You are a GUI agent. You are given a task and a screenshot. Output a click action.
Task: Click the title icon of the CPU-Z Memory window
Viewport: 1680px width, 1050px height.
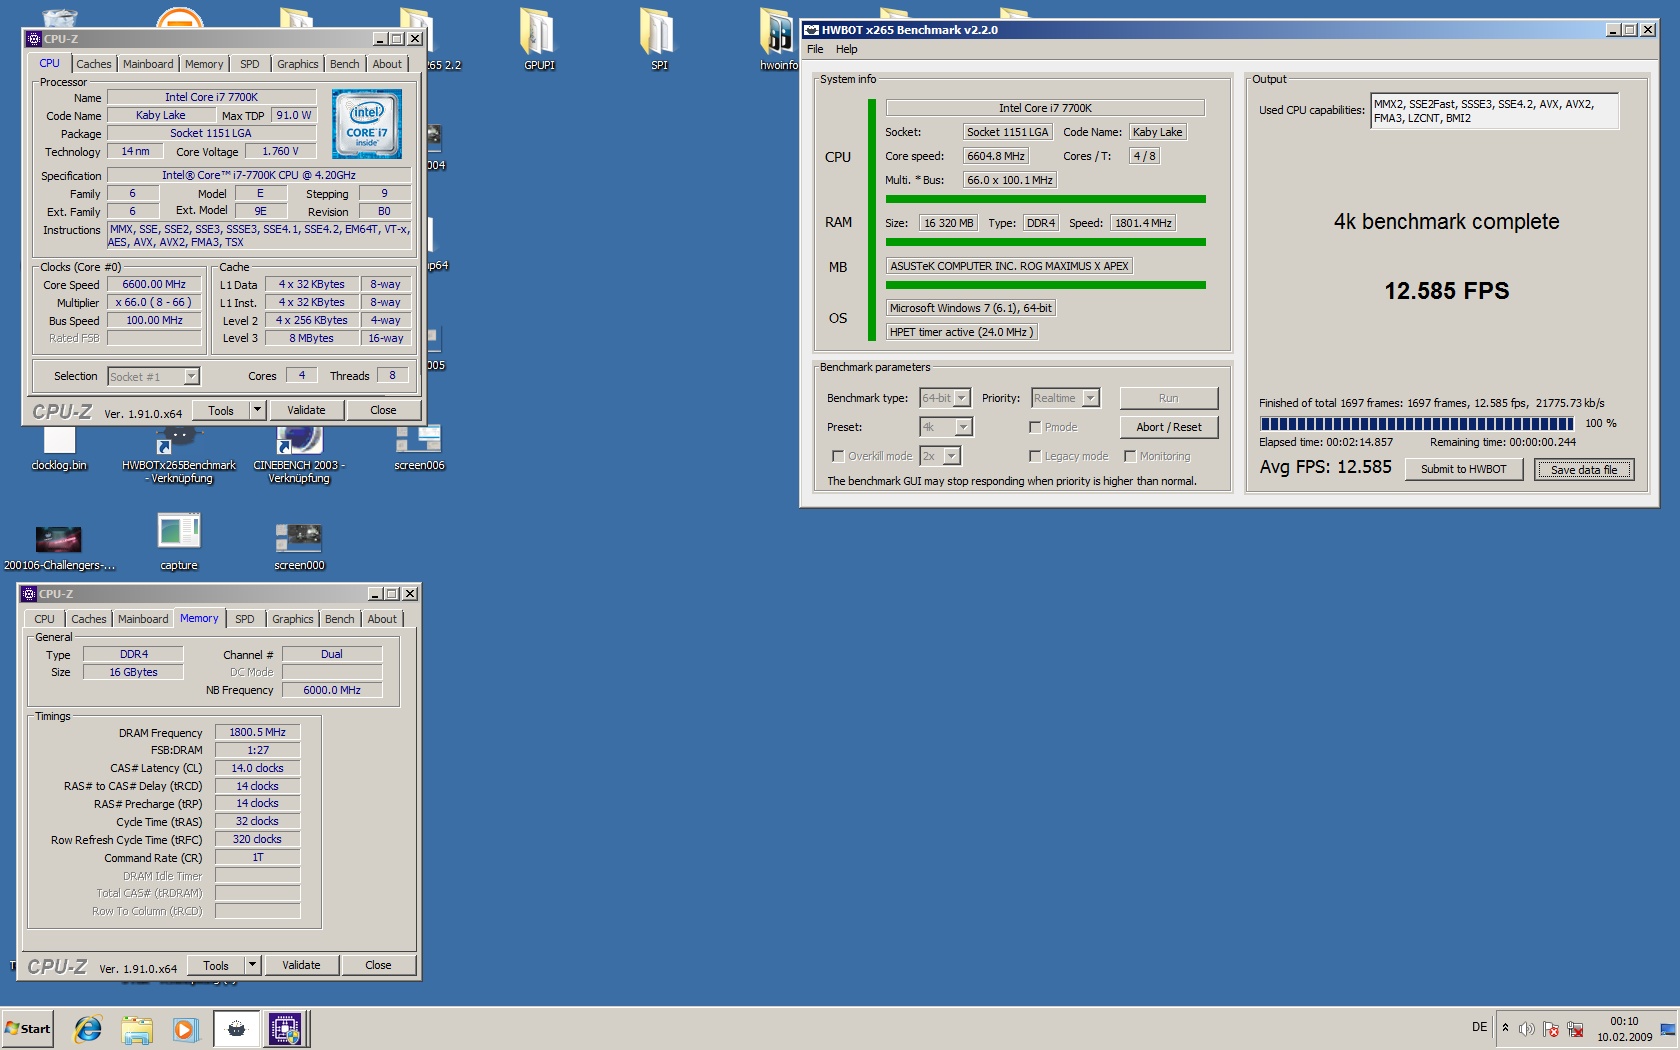coord(29,594)
